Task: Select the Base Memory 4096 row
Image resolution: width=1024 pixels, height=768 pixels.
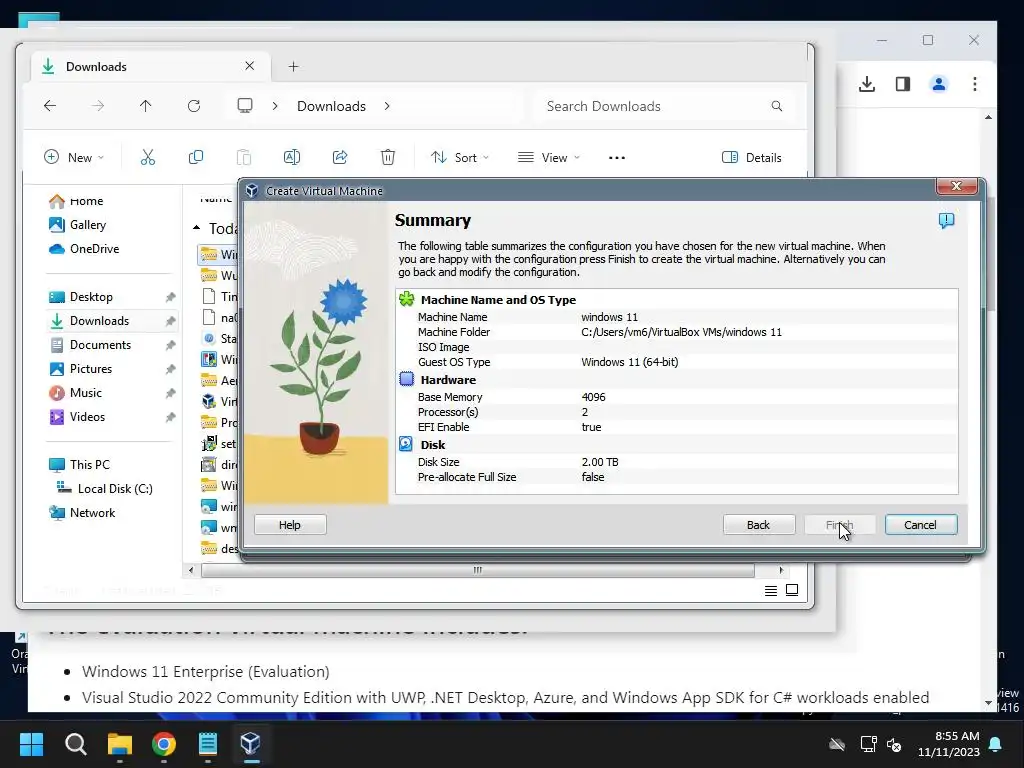Action: 677,397
